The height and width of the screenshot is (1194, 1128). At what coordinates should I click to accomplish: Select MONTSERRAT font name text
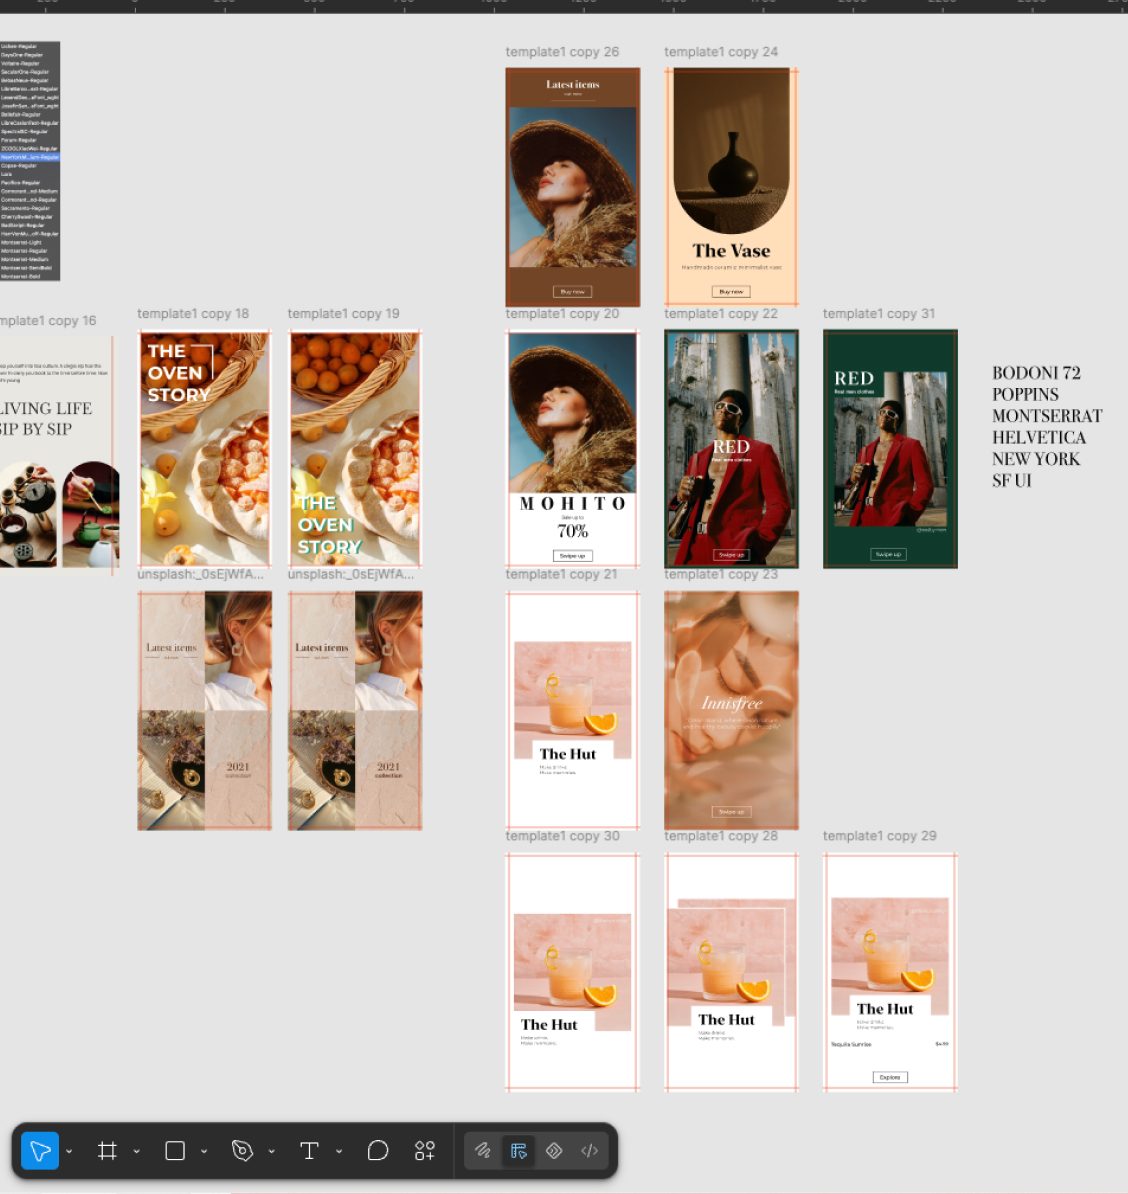pyautogui.click(x=1047, y=416)
